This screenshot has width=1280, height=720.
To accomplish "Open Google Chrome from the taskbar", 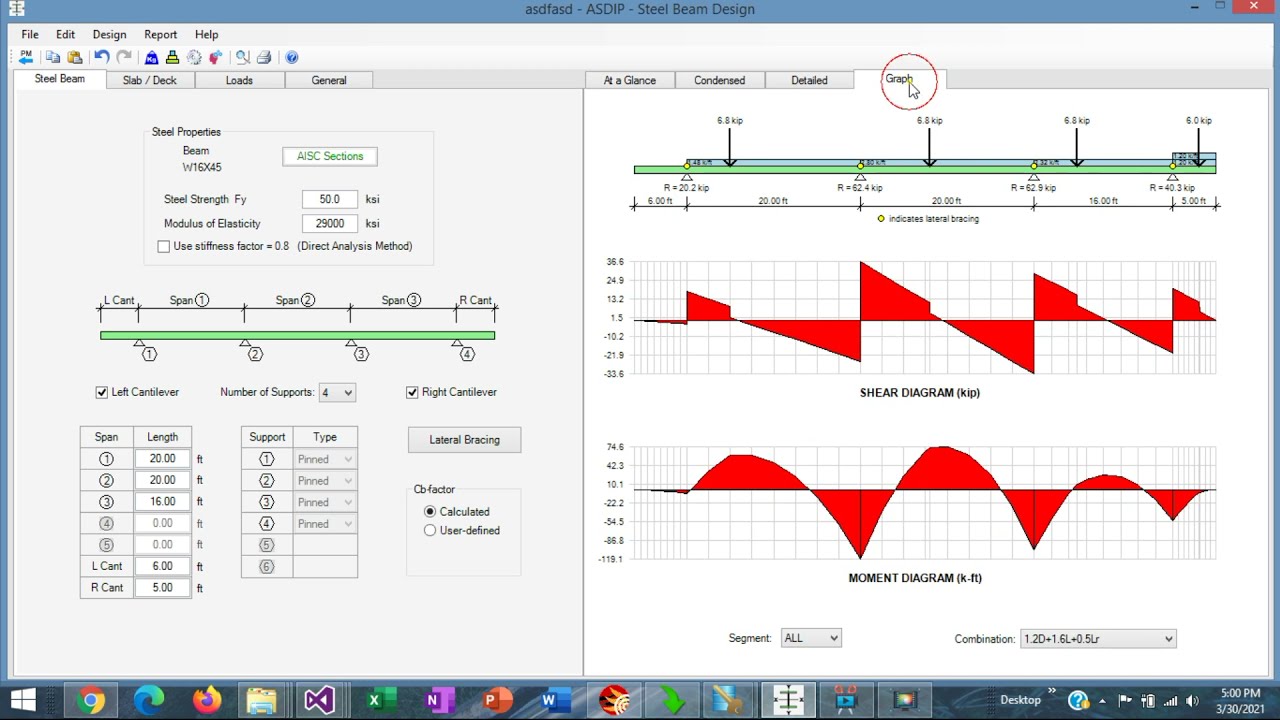I will pyautogui.click(x=90, y=700).
